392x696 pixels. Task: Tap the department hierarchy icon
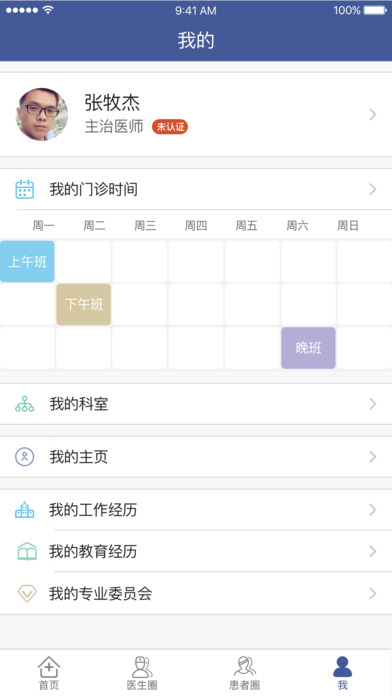click(x=24, y=404)
